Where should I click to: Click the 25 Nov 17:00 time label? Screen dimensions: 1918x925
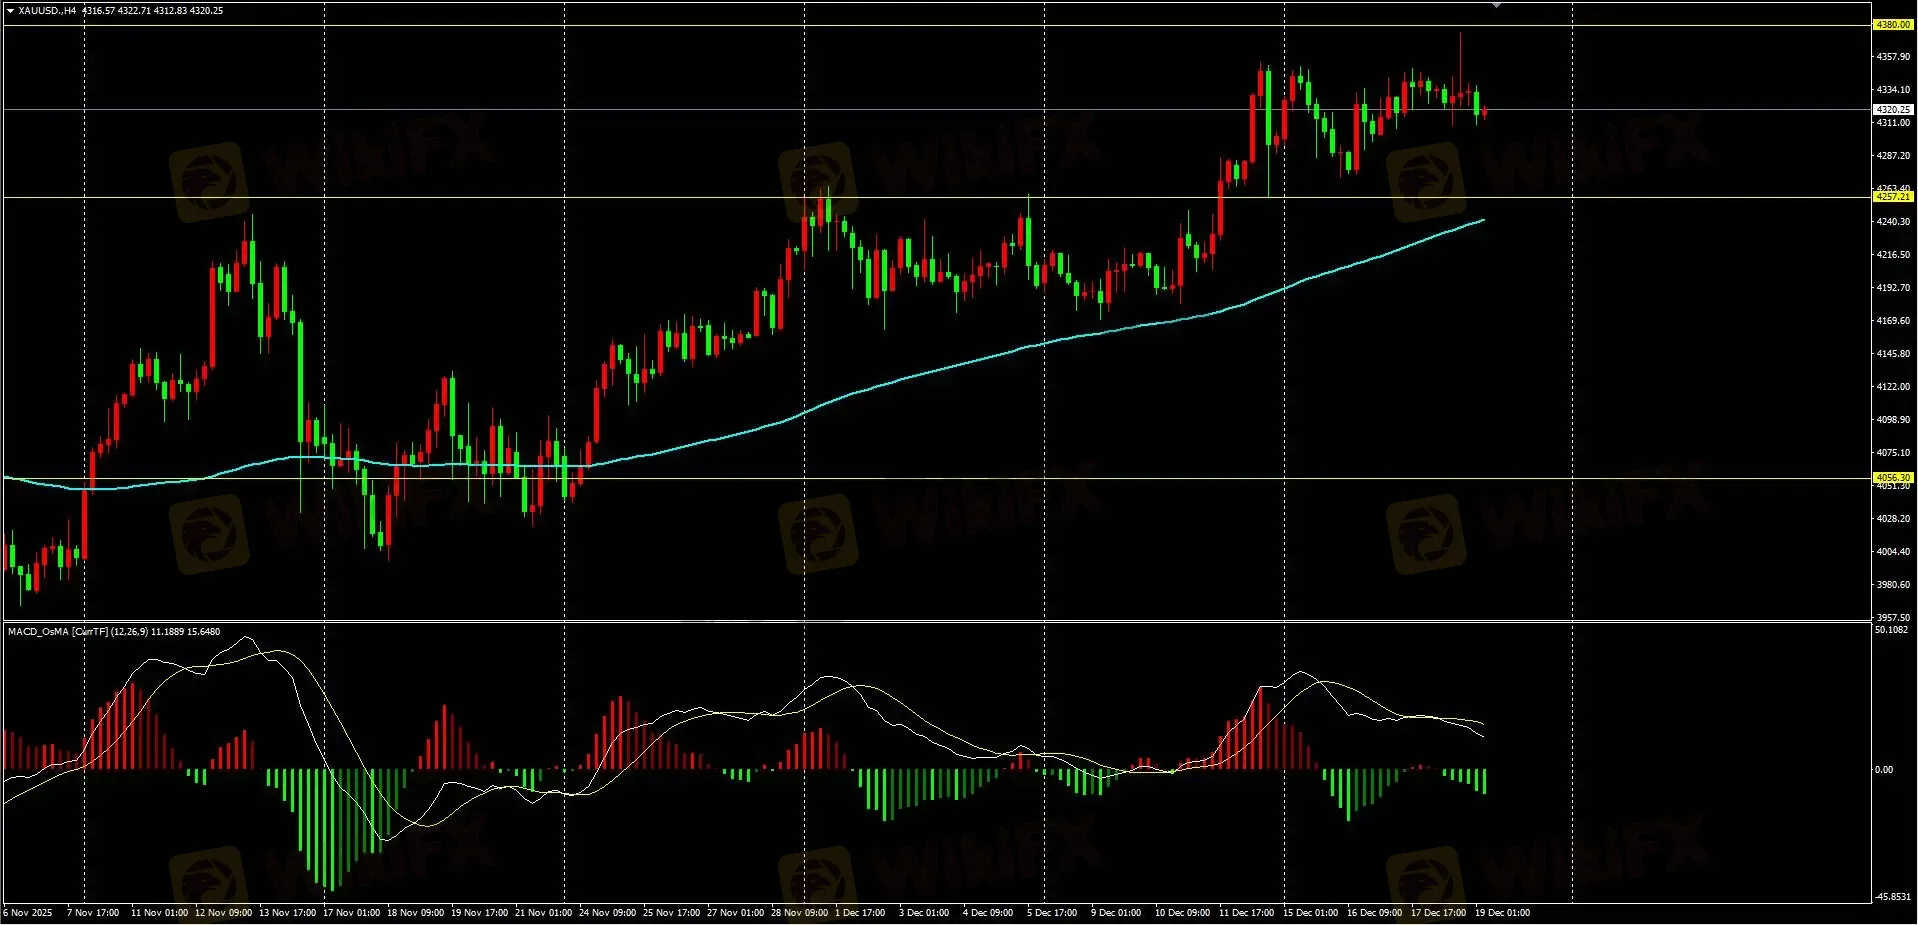tap(671, 913)
